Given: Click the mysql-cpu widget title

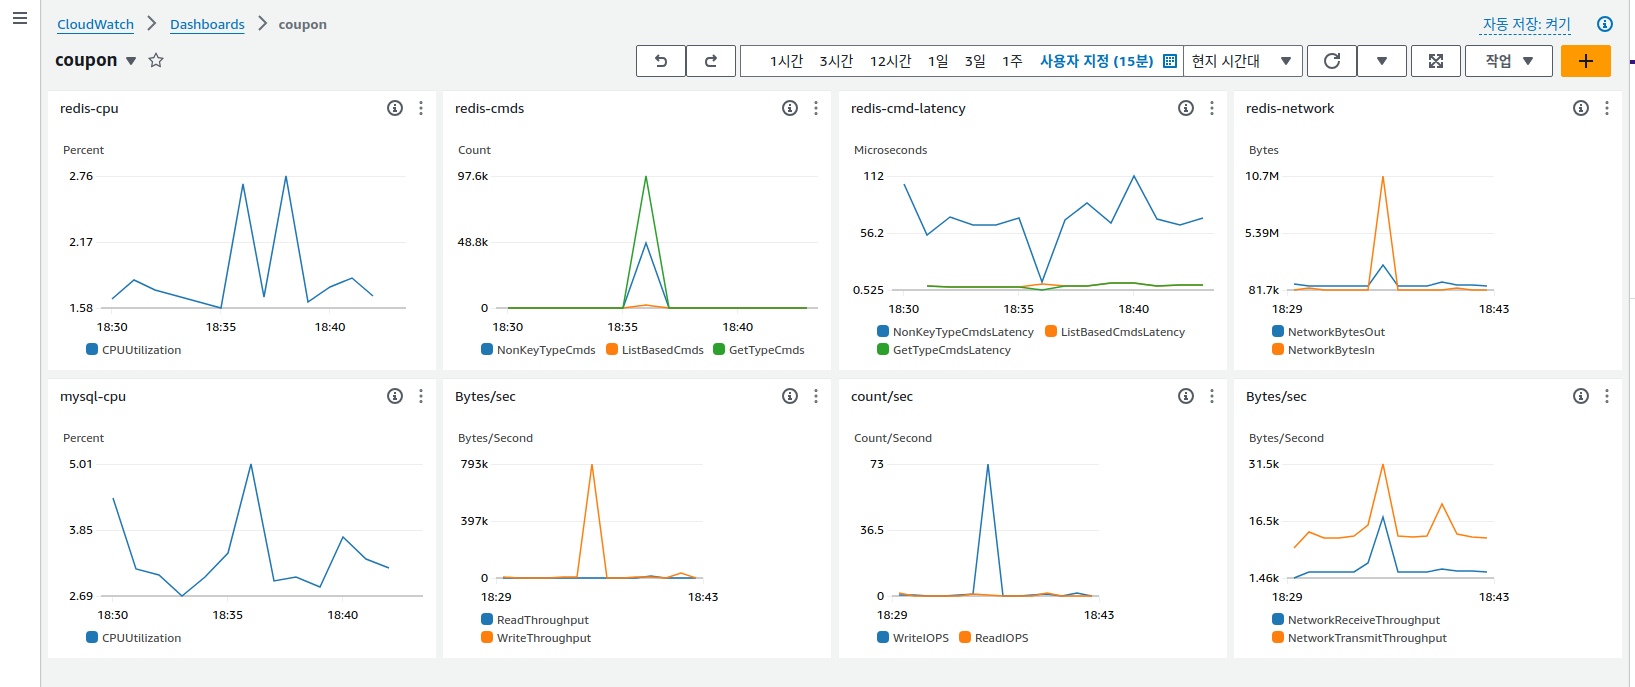Looking at the screenshot, I should click(x=93, y=396).
